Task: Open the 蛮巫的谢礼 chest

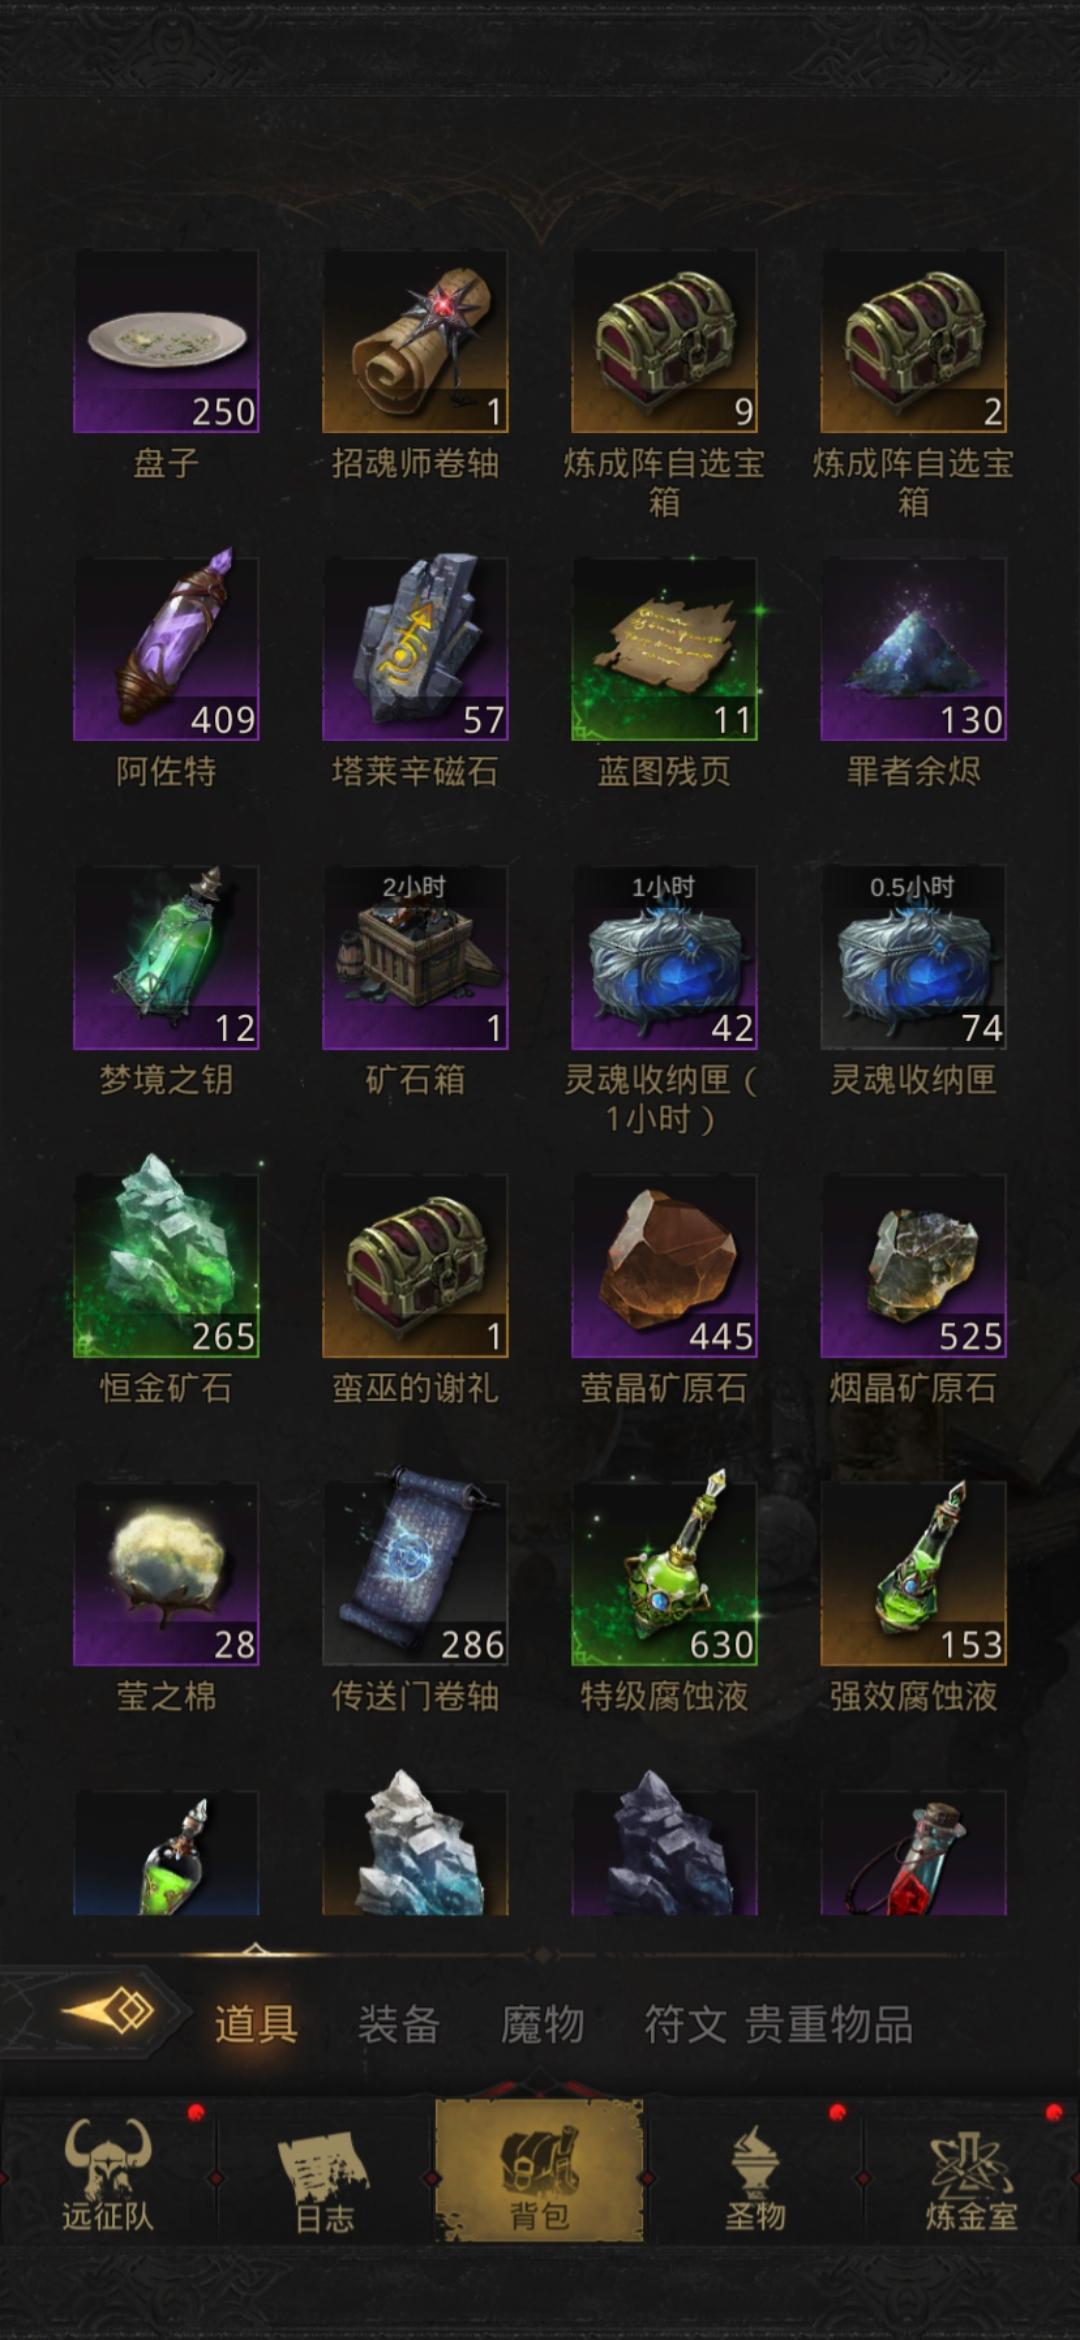Action: click(x=415, y=1265)
